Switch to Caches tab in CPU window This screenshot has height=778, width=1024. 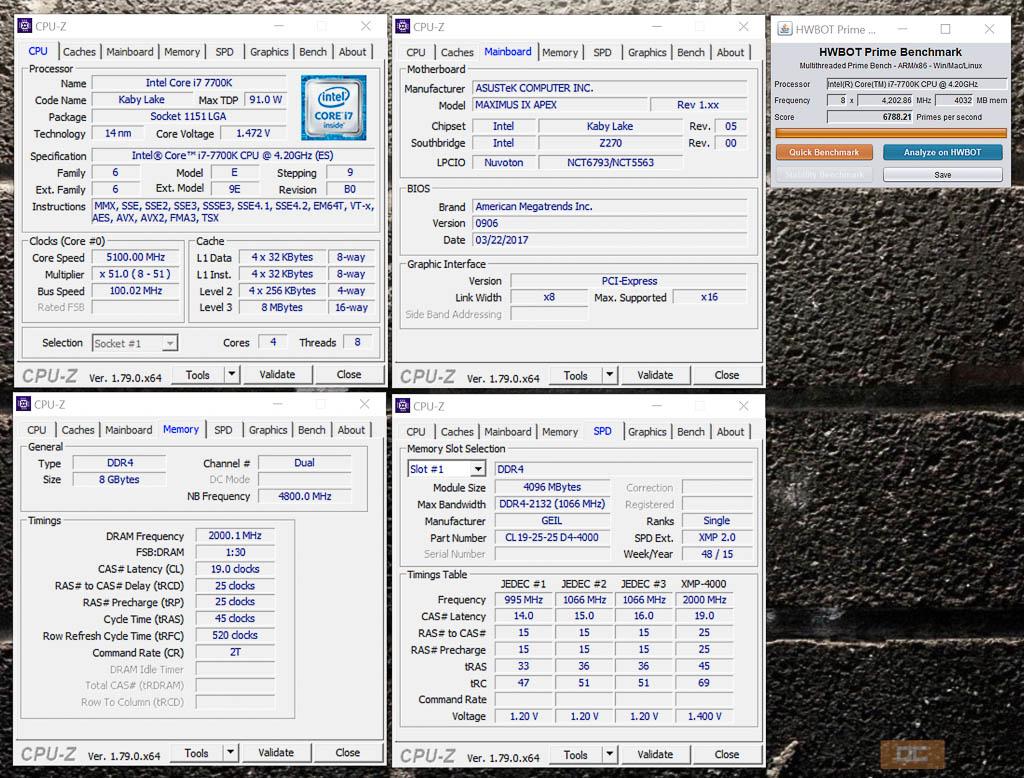[x=79, y=52]
